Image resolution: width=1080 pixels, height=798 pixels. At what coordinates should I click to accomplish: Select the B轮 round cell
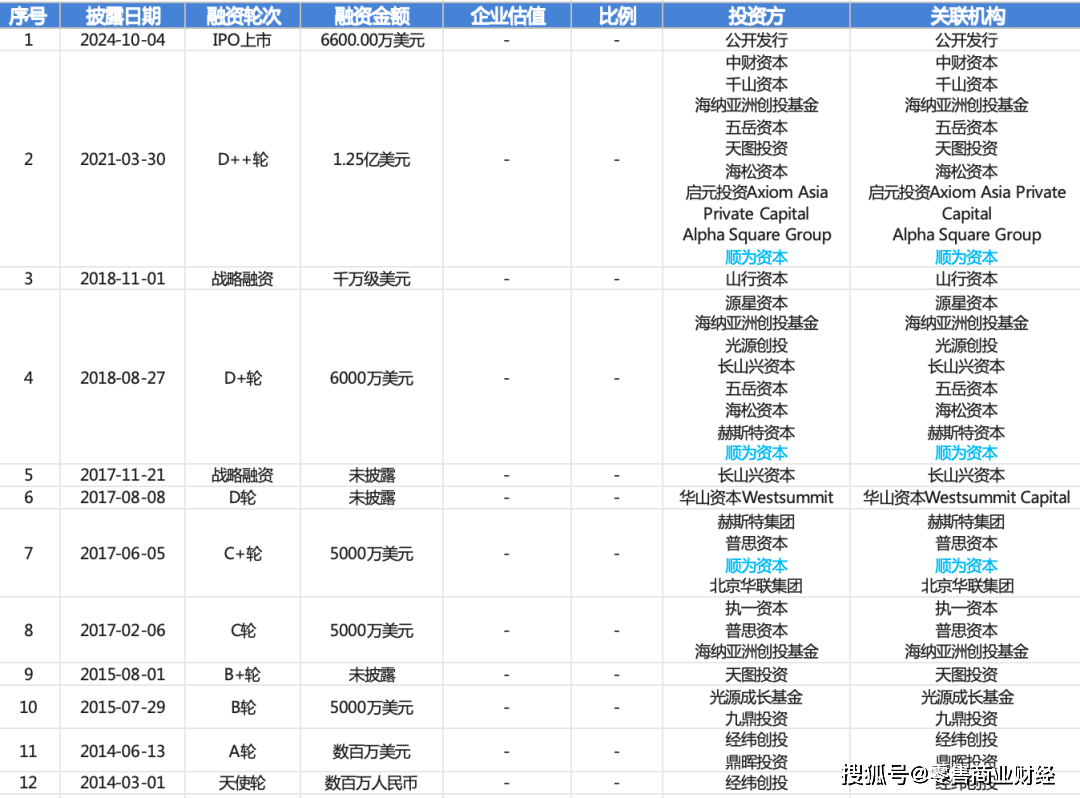point(242,707)
